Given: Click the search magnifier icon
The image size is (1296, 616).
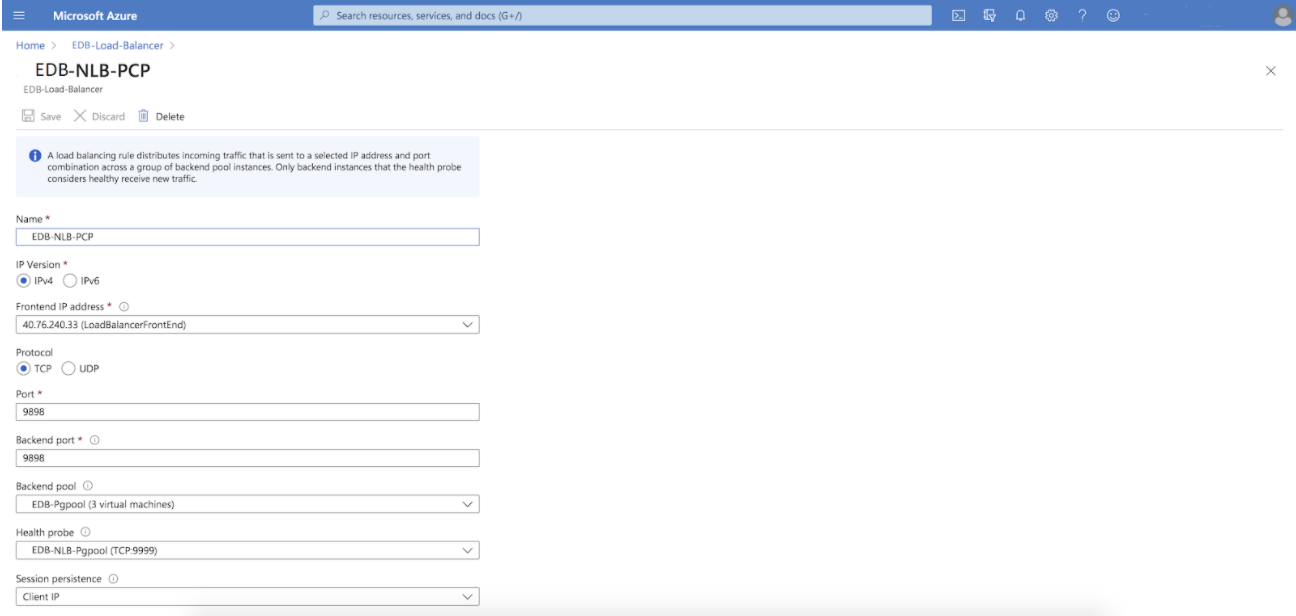Looking at the screenshot, I should click(x=325, y=15).
